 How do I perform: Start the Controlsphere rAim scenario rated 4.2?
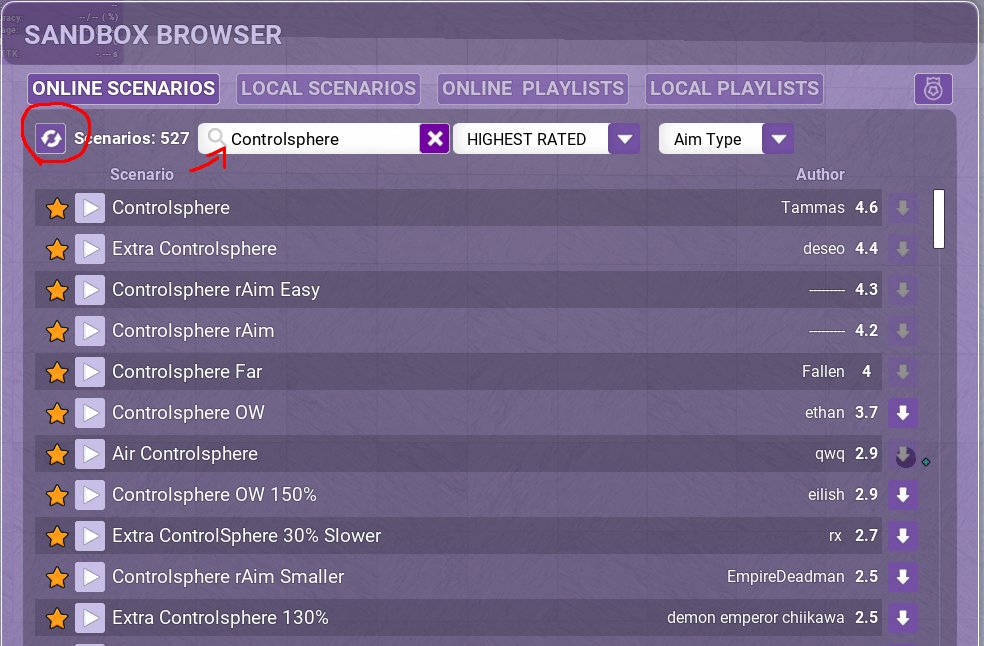tap(90, 331)
